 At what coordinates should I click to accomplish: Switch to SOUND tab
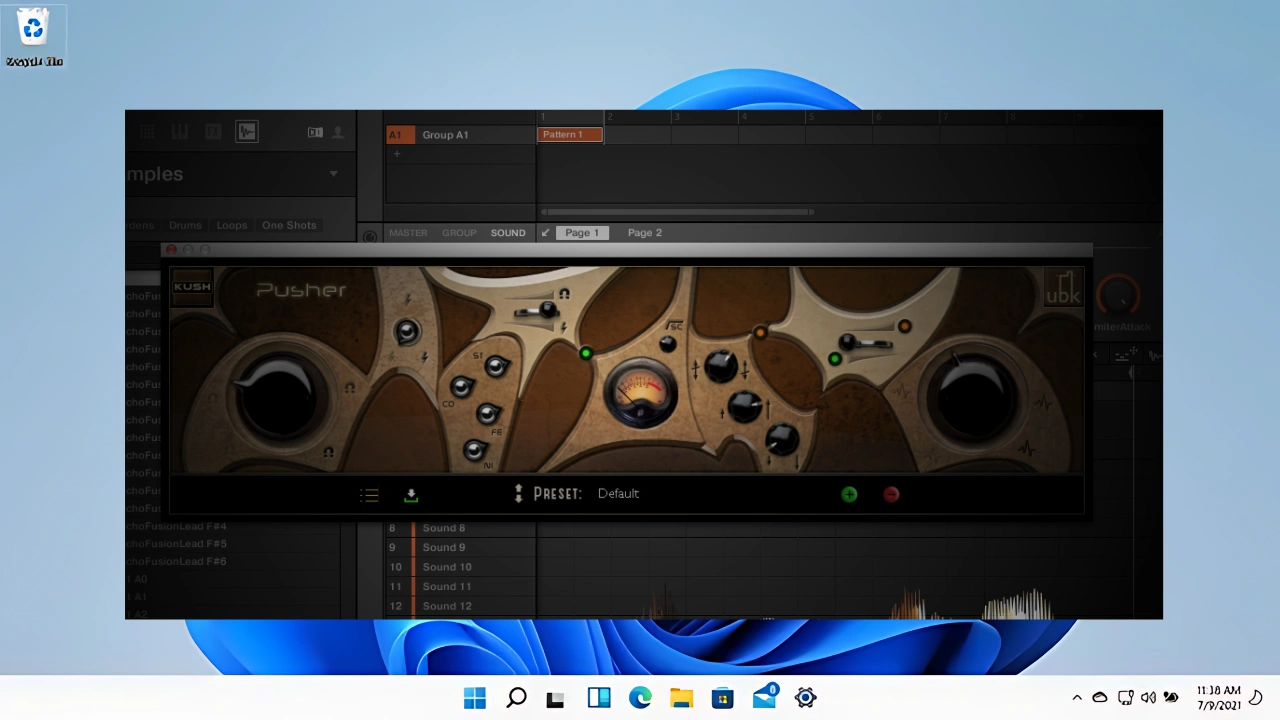(x=508, y=233)
